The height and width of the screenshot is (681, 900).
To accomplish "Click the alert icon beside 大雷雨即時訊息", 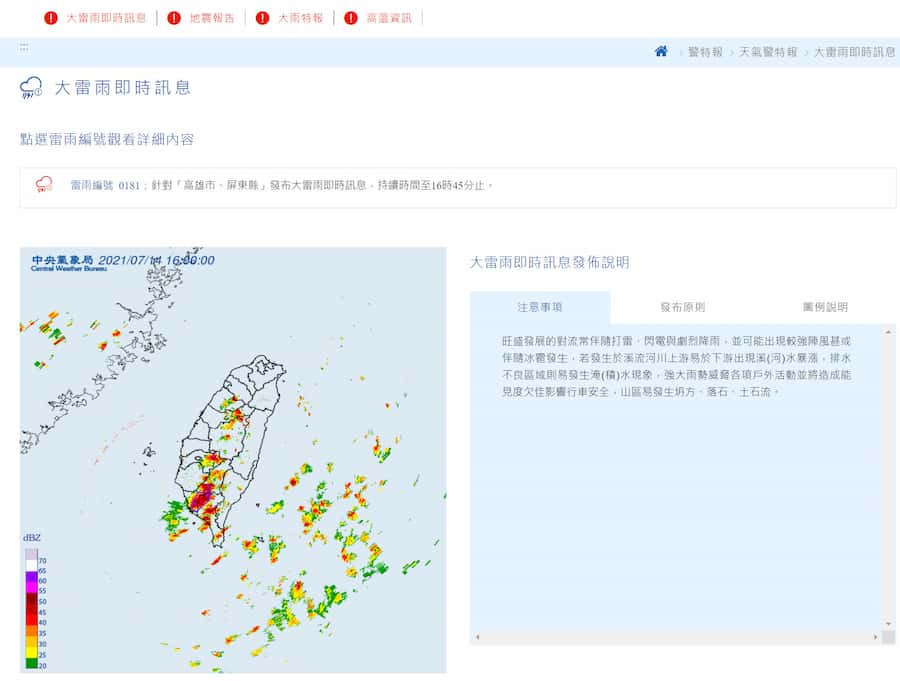I will pyautogui.click(x=51, y=18).
